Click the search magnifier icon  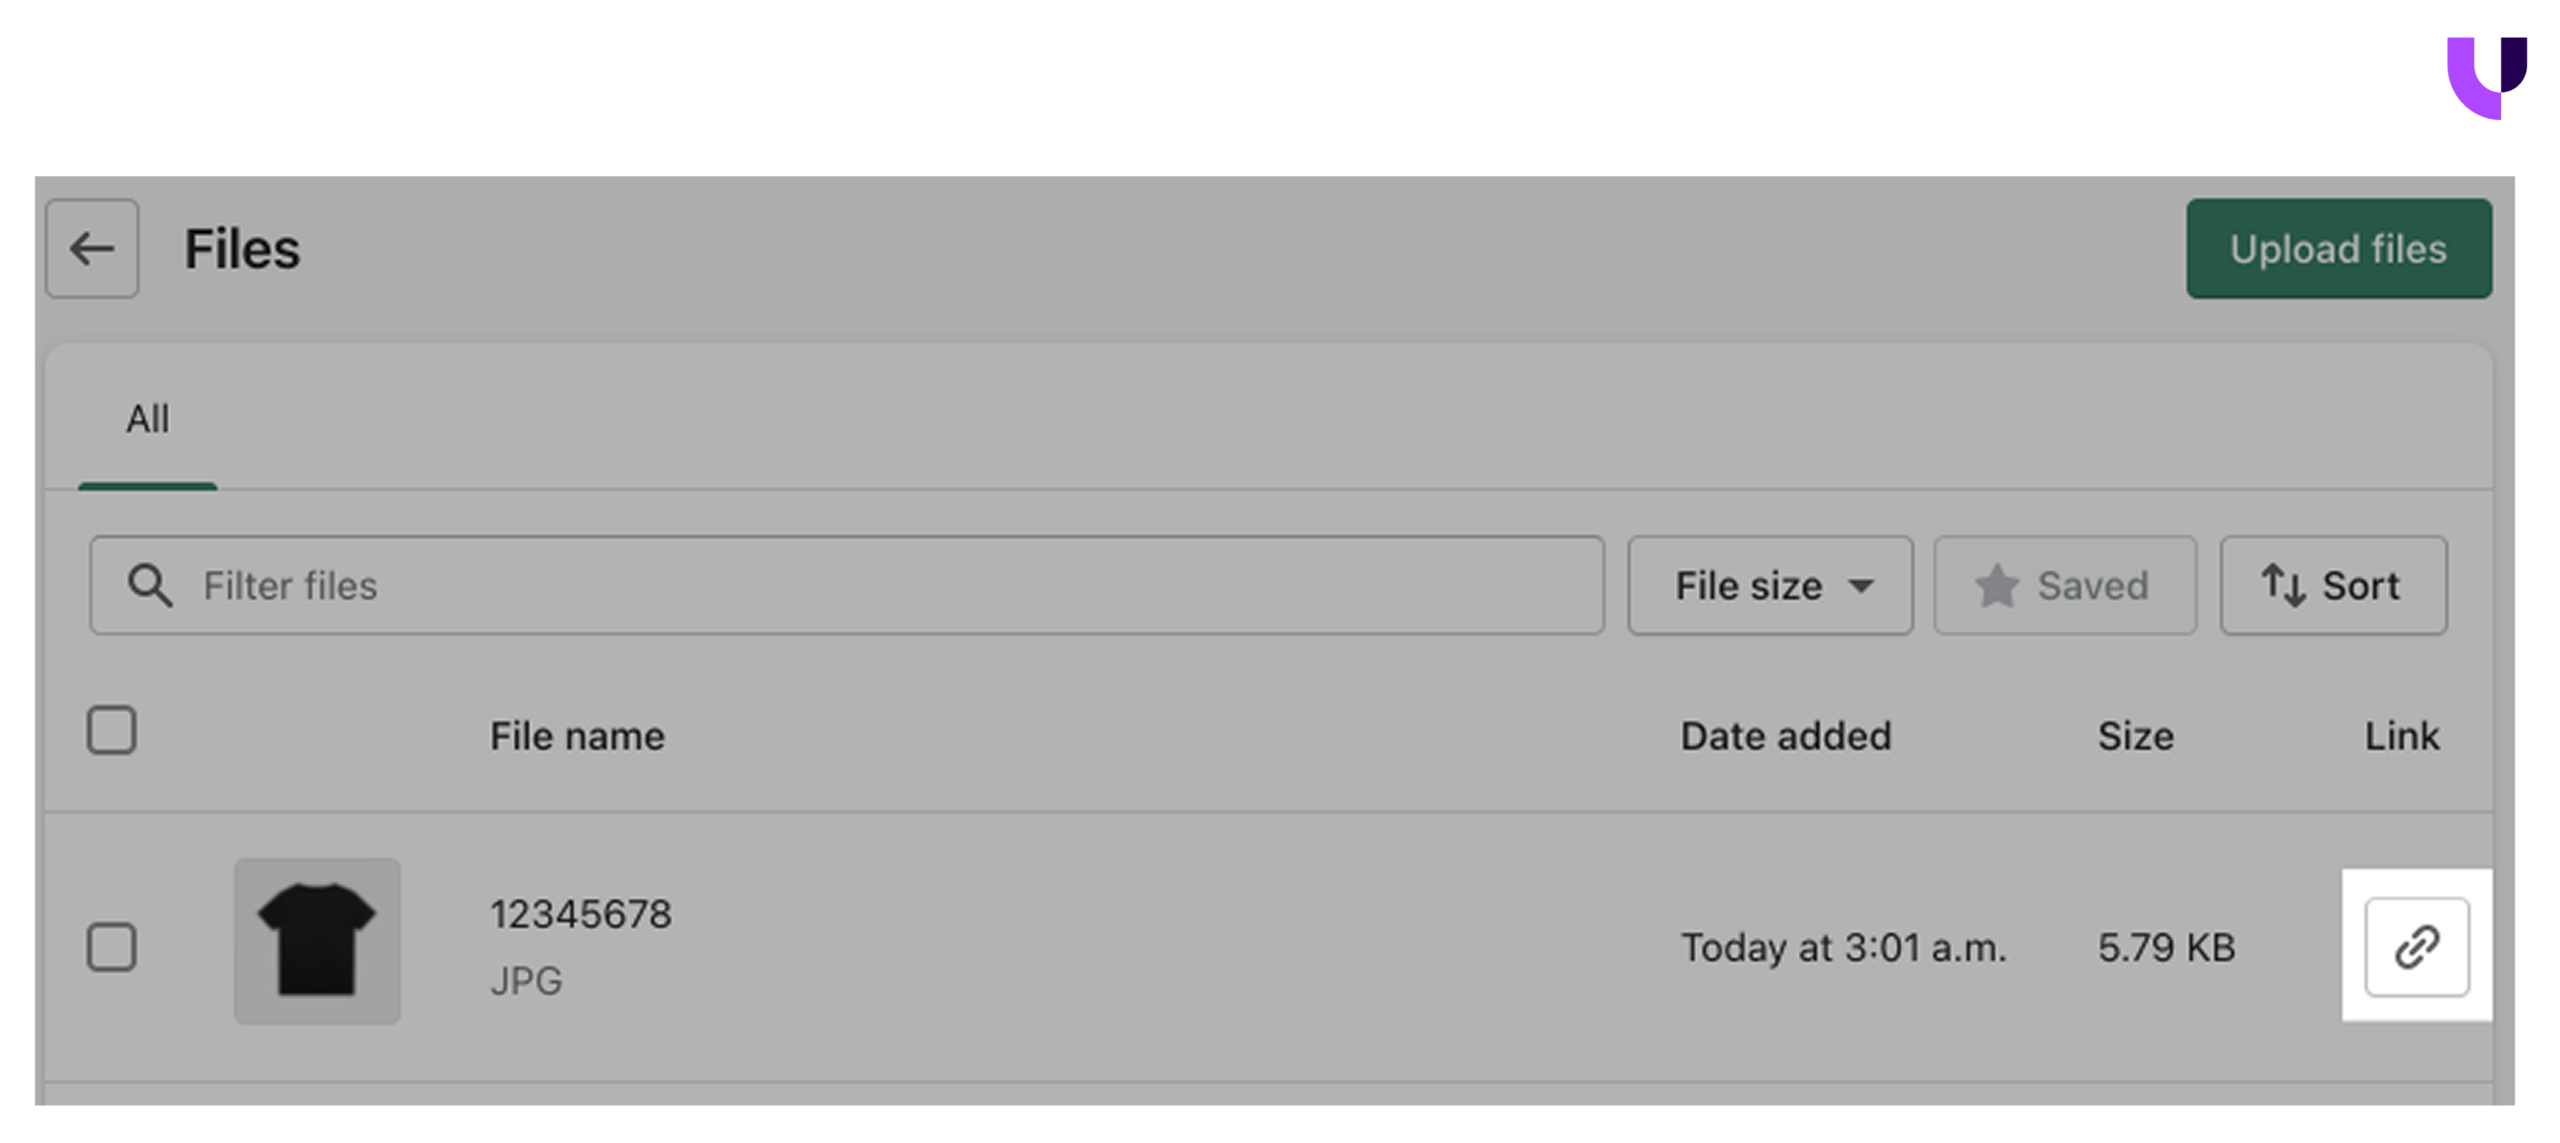coord(150,585)
